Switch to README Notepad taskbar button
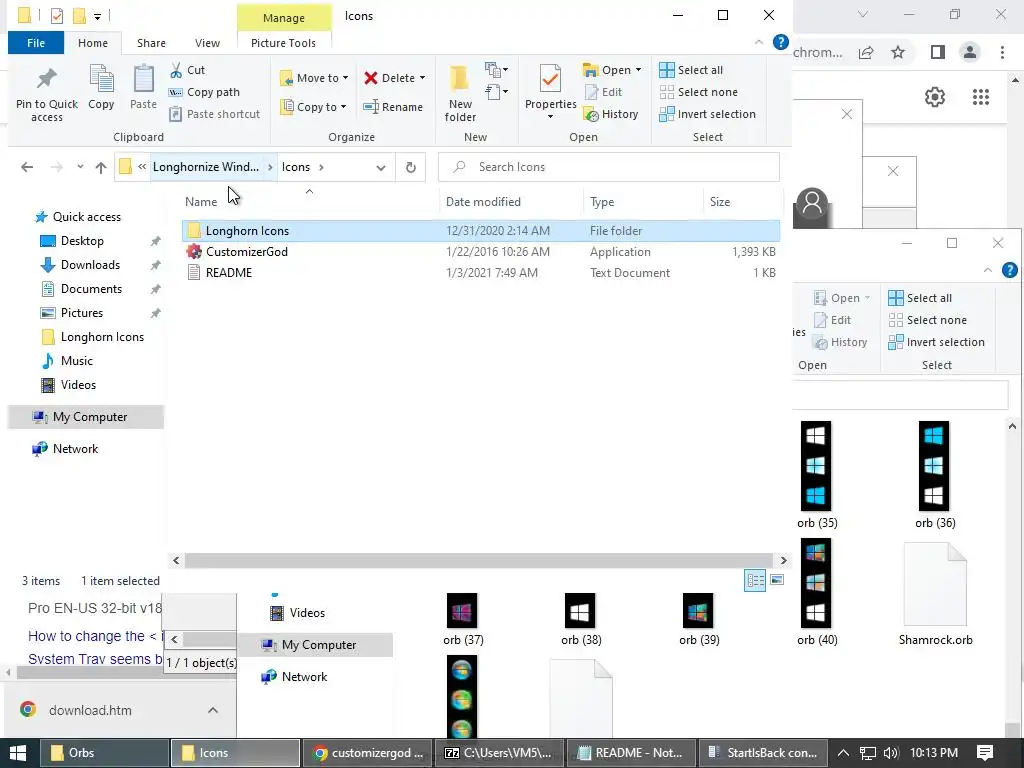The width and height of the screenshot is (1024, 768). point(630,753)
